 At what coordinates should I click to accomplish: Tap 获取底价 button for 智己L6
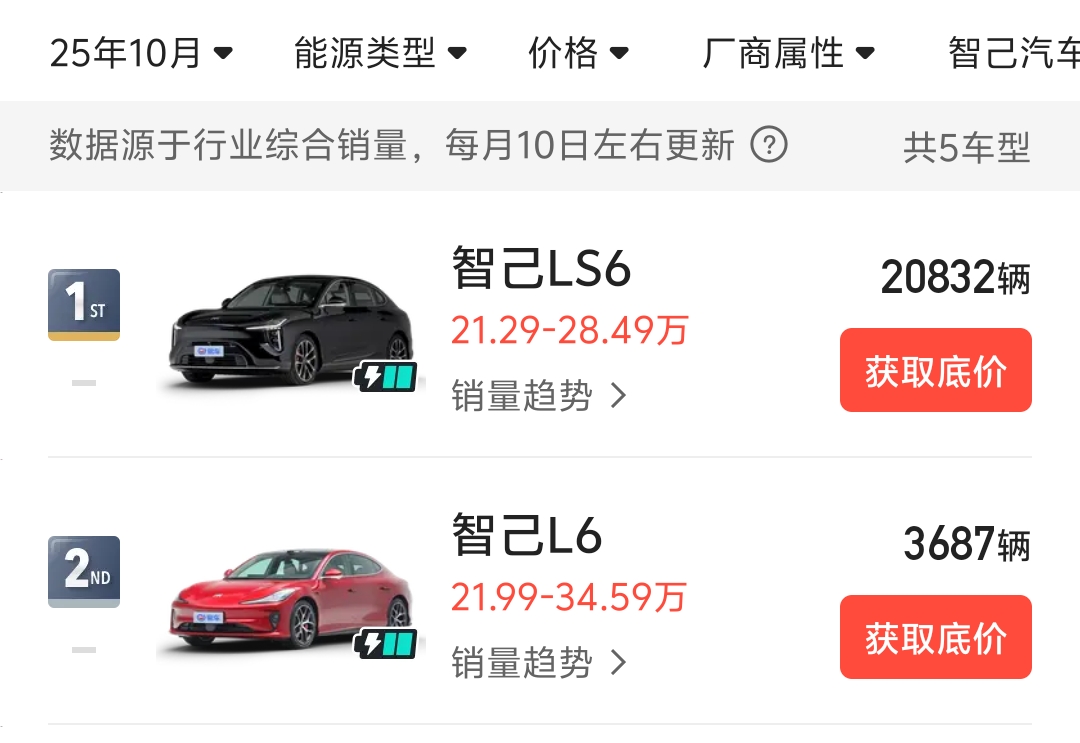click(935, 637)
